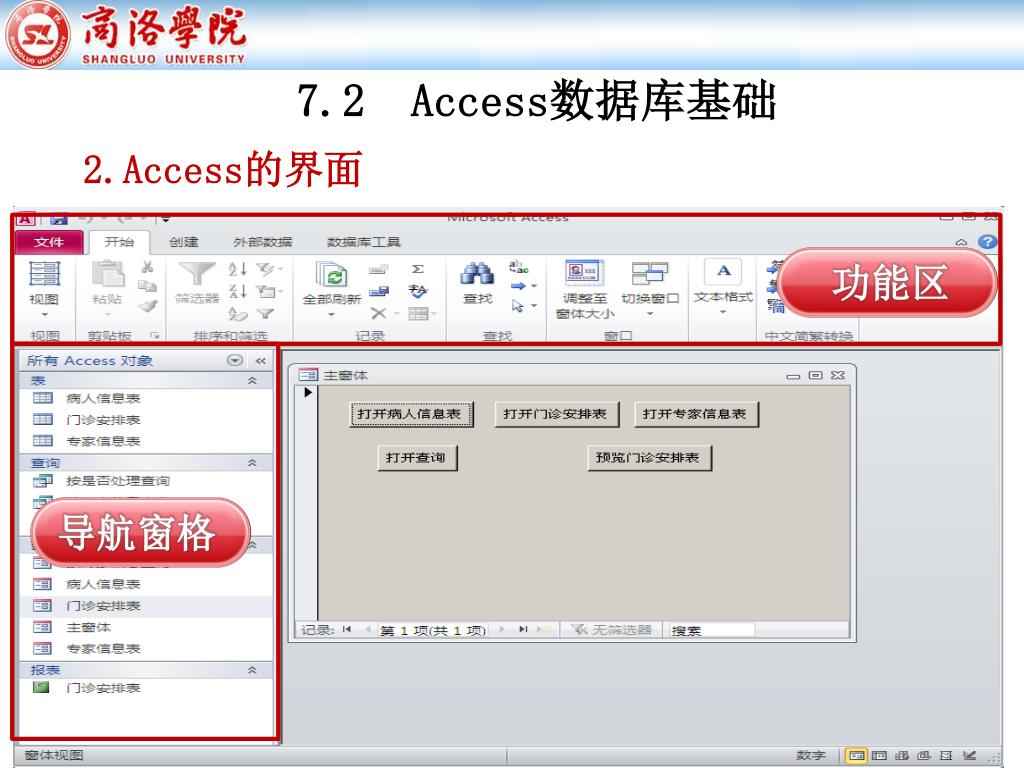Click the 打开专家信息表 button
The image size is (1024, 768).
click(x=696, y=414)
